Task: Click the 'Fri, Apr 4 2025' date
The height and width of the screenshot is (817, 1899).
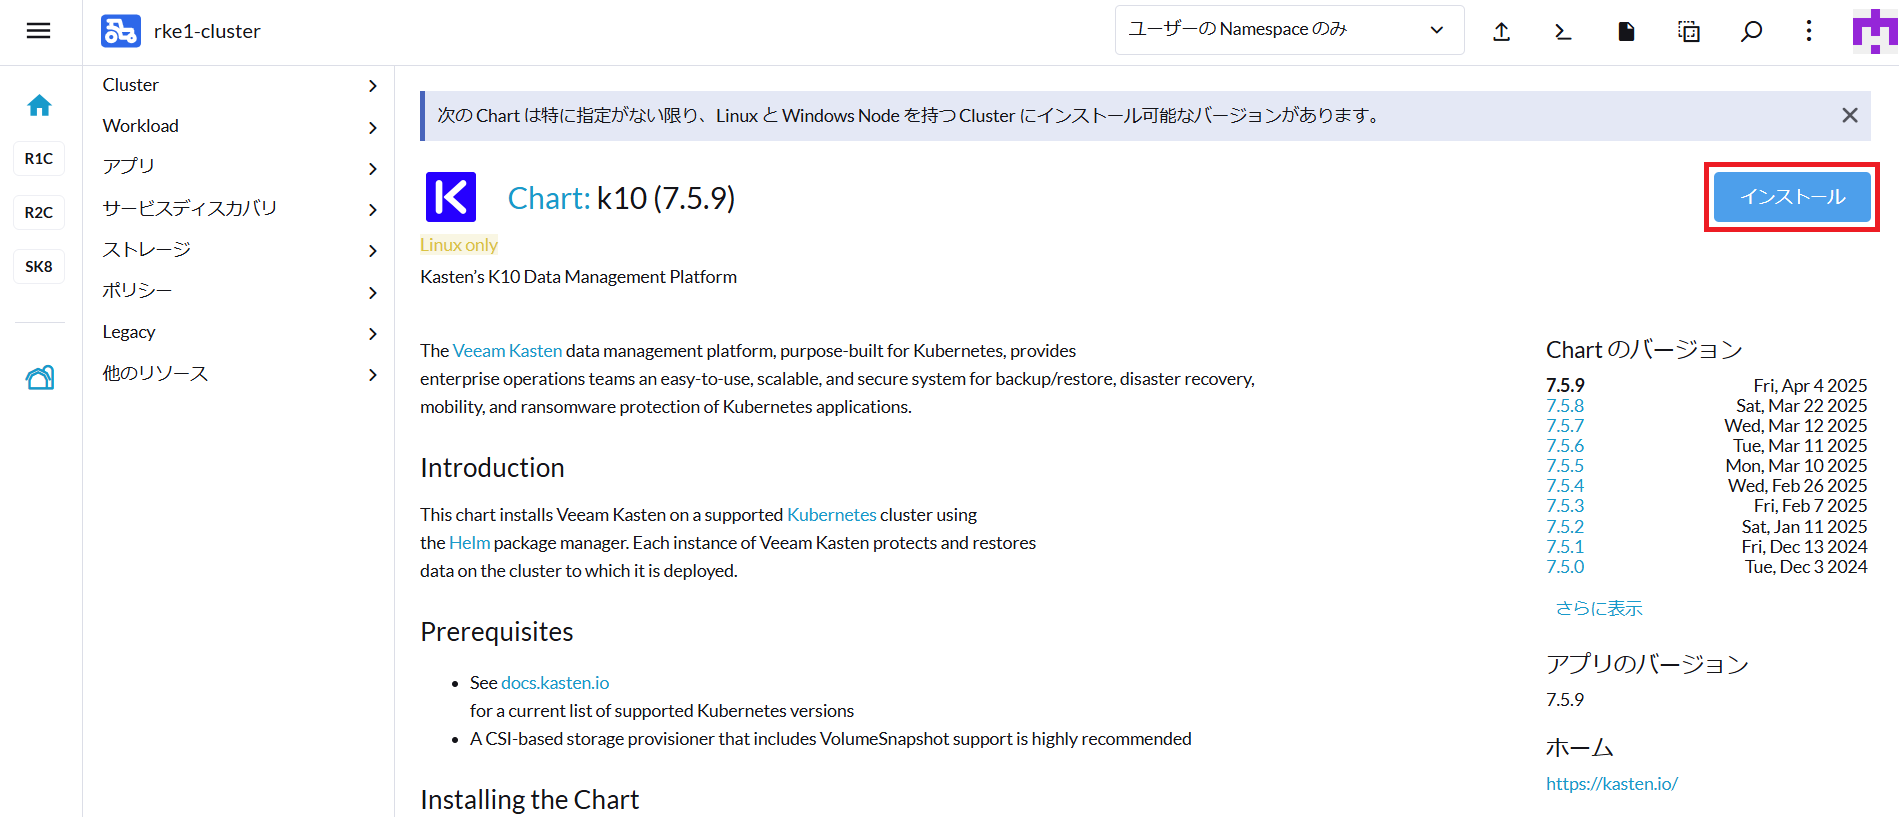Action: point(1810,385)
